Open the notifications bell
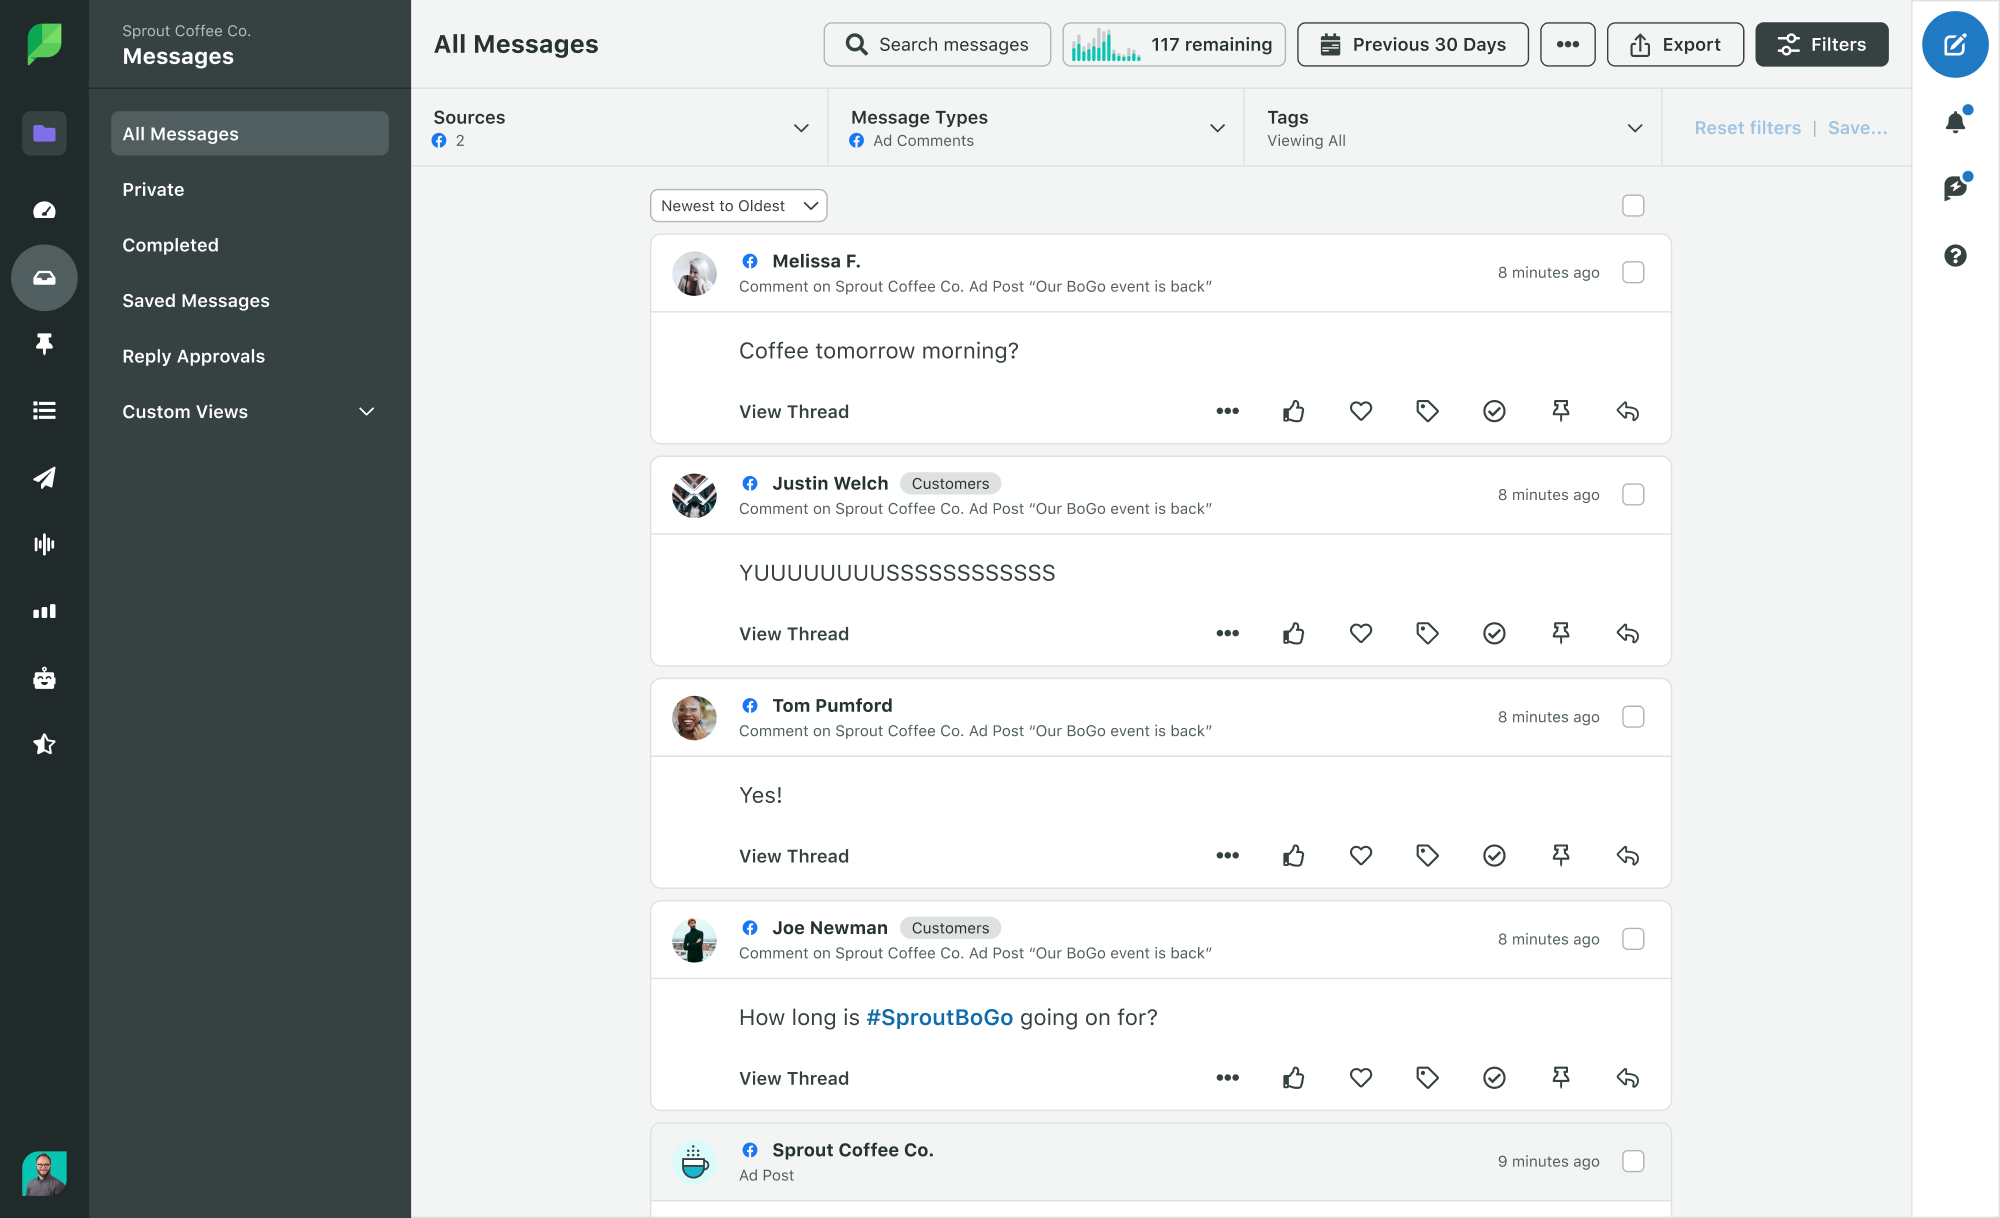2000x1218 pixels. 1955,122
